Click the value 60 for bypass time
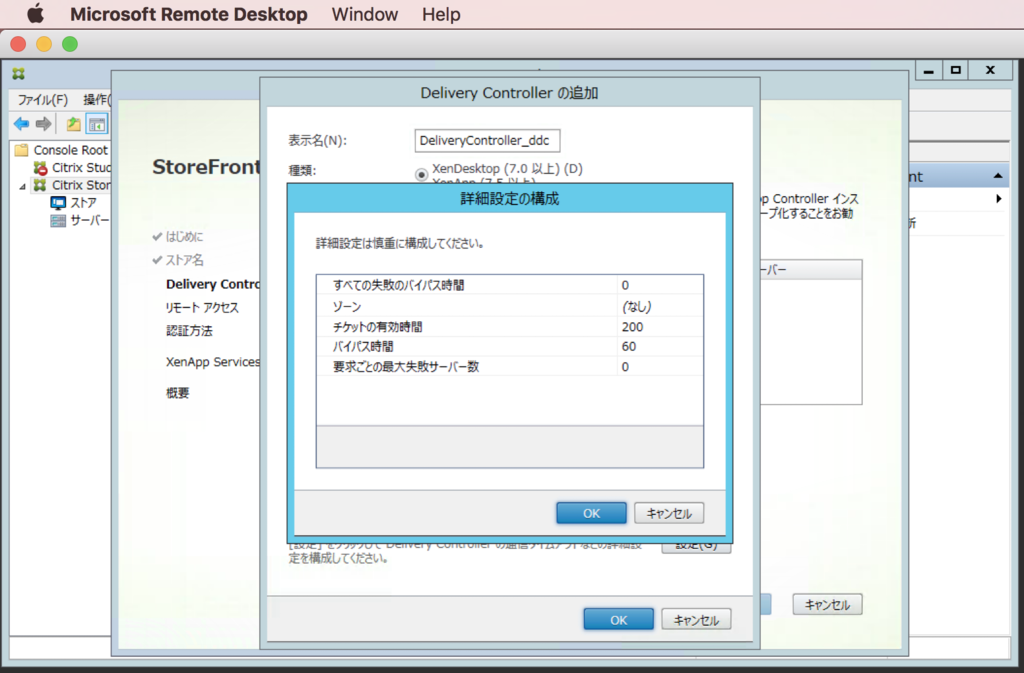The width and height of the screenshot is (1024, 673). pos(629,346)
